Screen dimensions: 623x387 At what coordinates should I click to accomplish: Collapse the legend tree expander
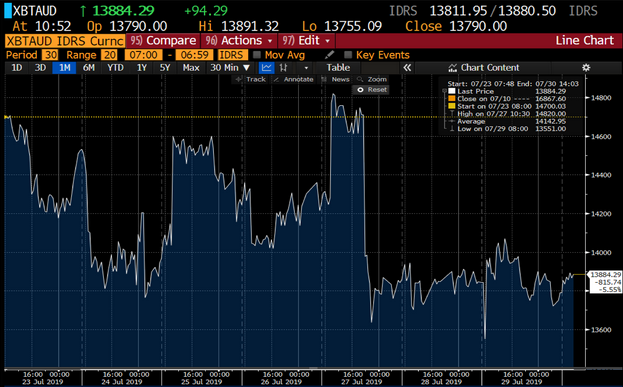pos(444,91)
